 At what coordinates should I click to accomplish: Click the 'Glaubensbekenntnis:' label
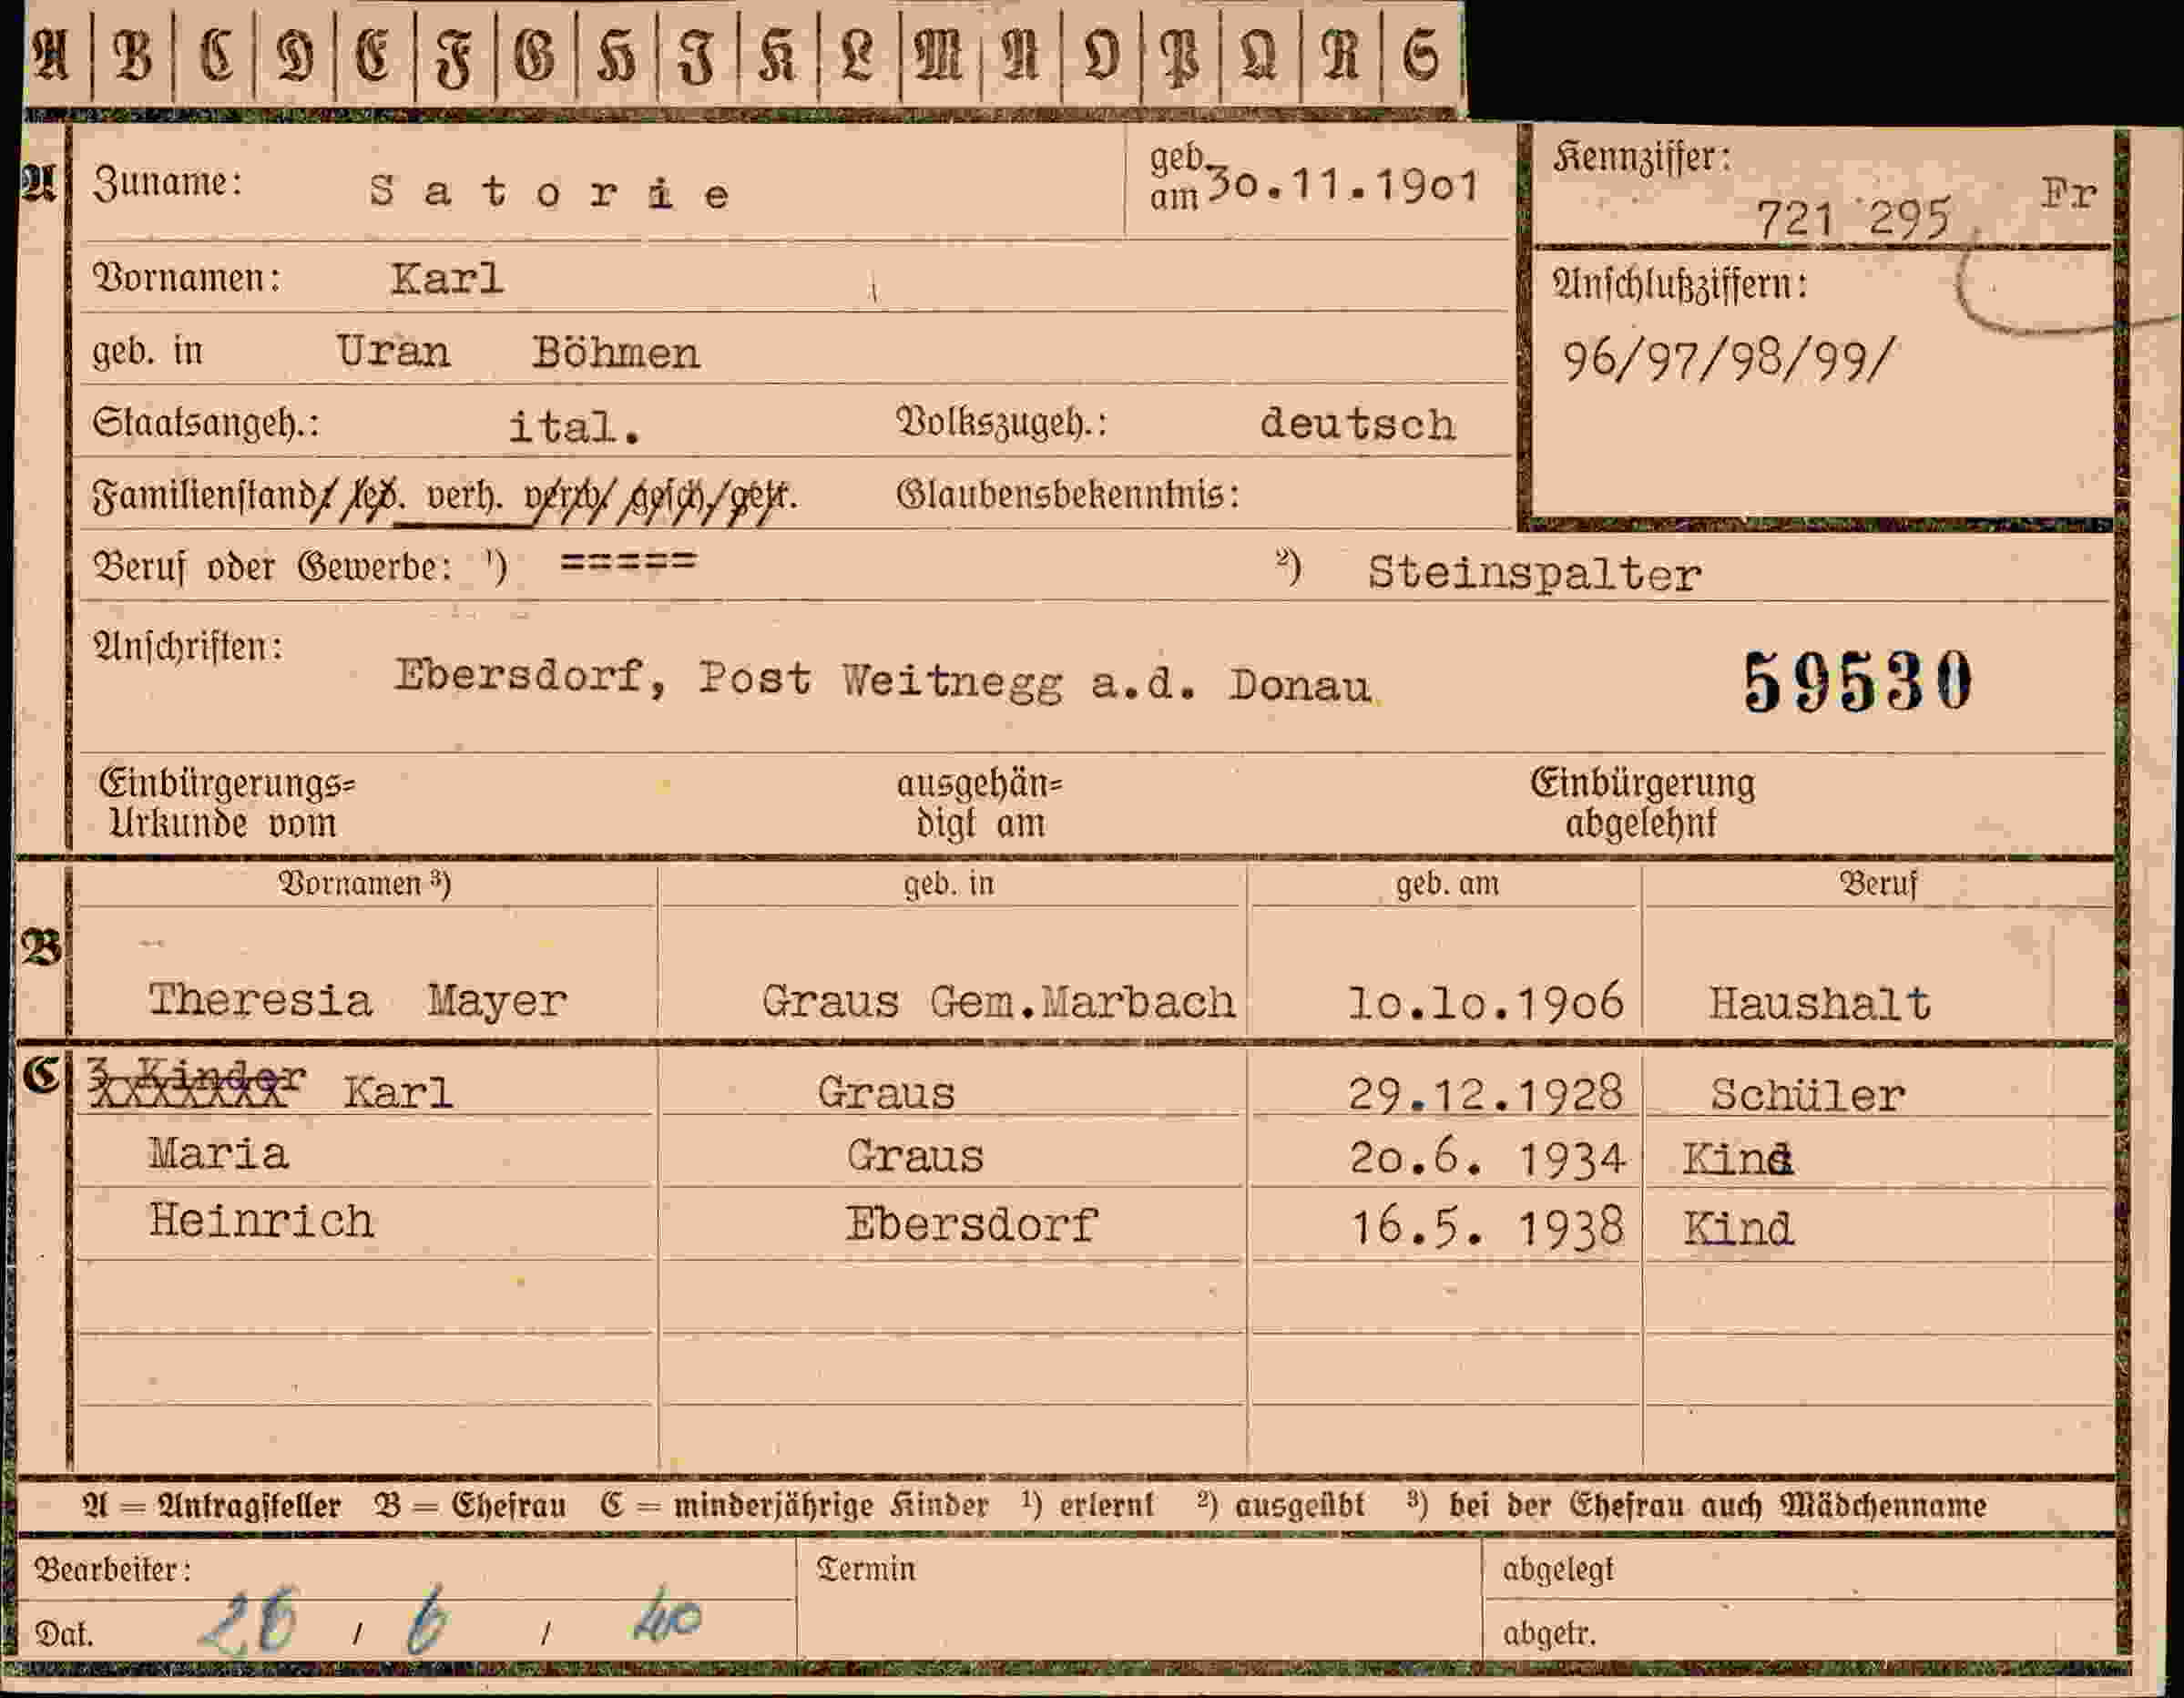coord(1068,495)
